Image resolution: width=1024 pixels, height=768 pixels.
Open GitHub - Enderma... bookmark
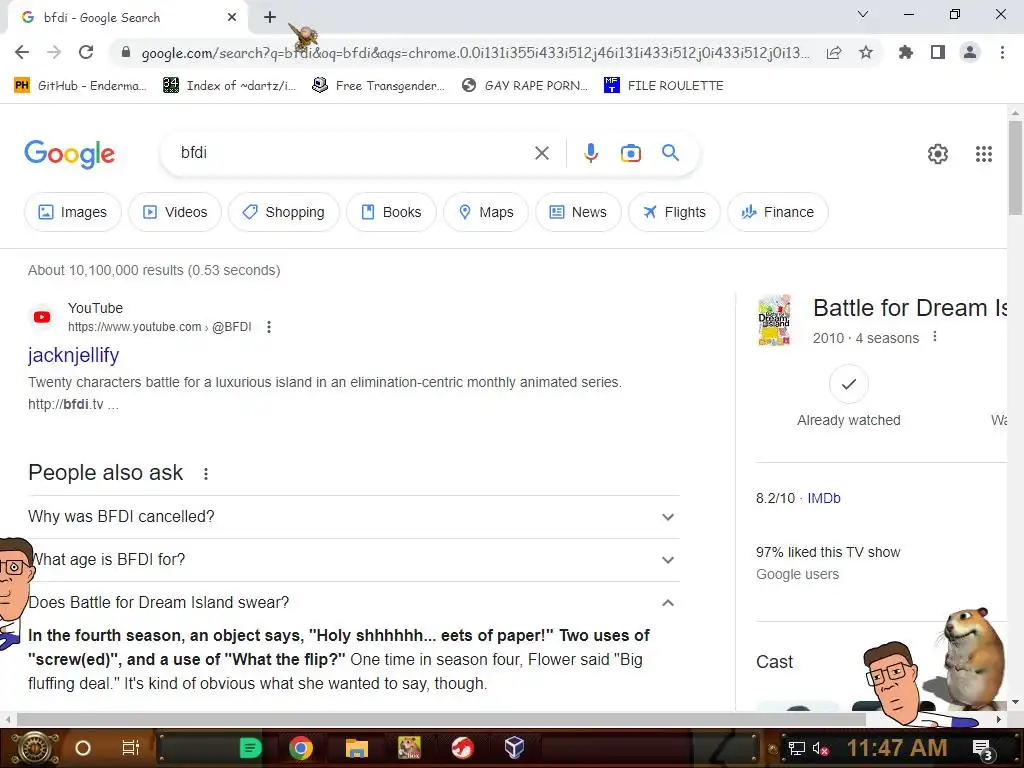click(x=80, y=86)
